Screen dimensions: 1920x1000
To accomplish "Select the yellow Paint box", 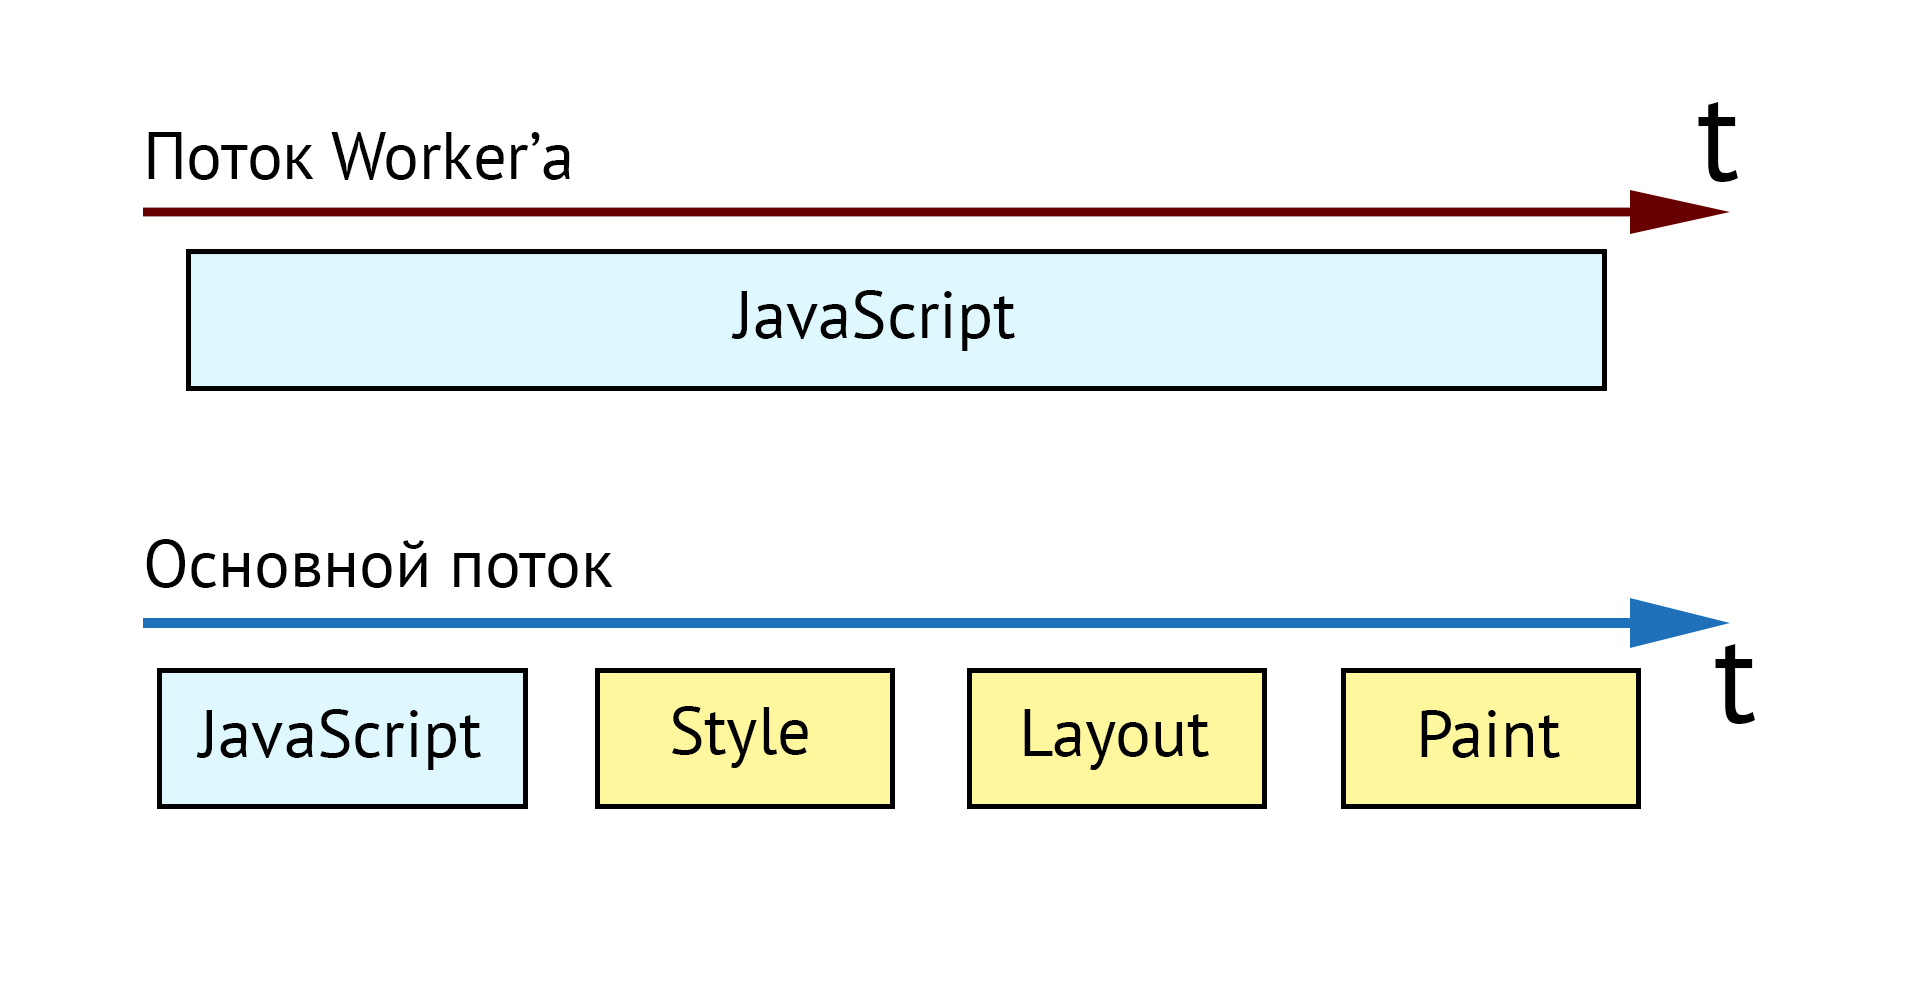I will coord(1491,738).
